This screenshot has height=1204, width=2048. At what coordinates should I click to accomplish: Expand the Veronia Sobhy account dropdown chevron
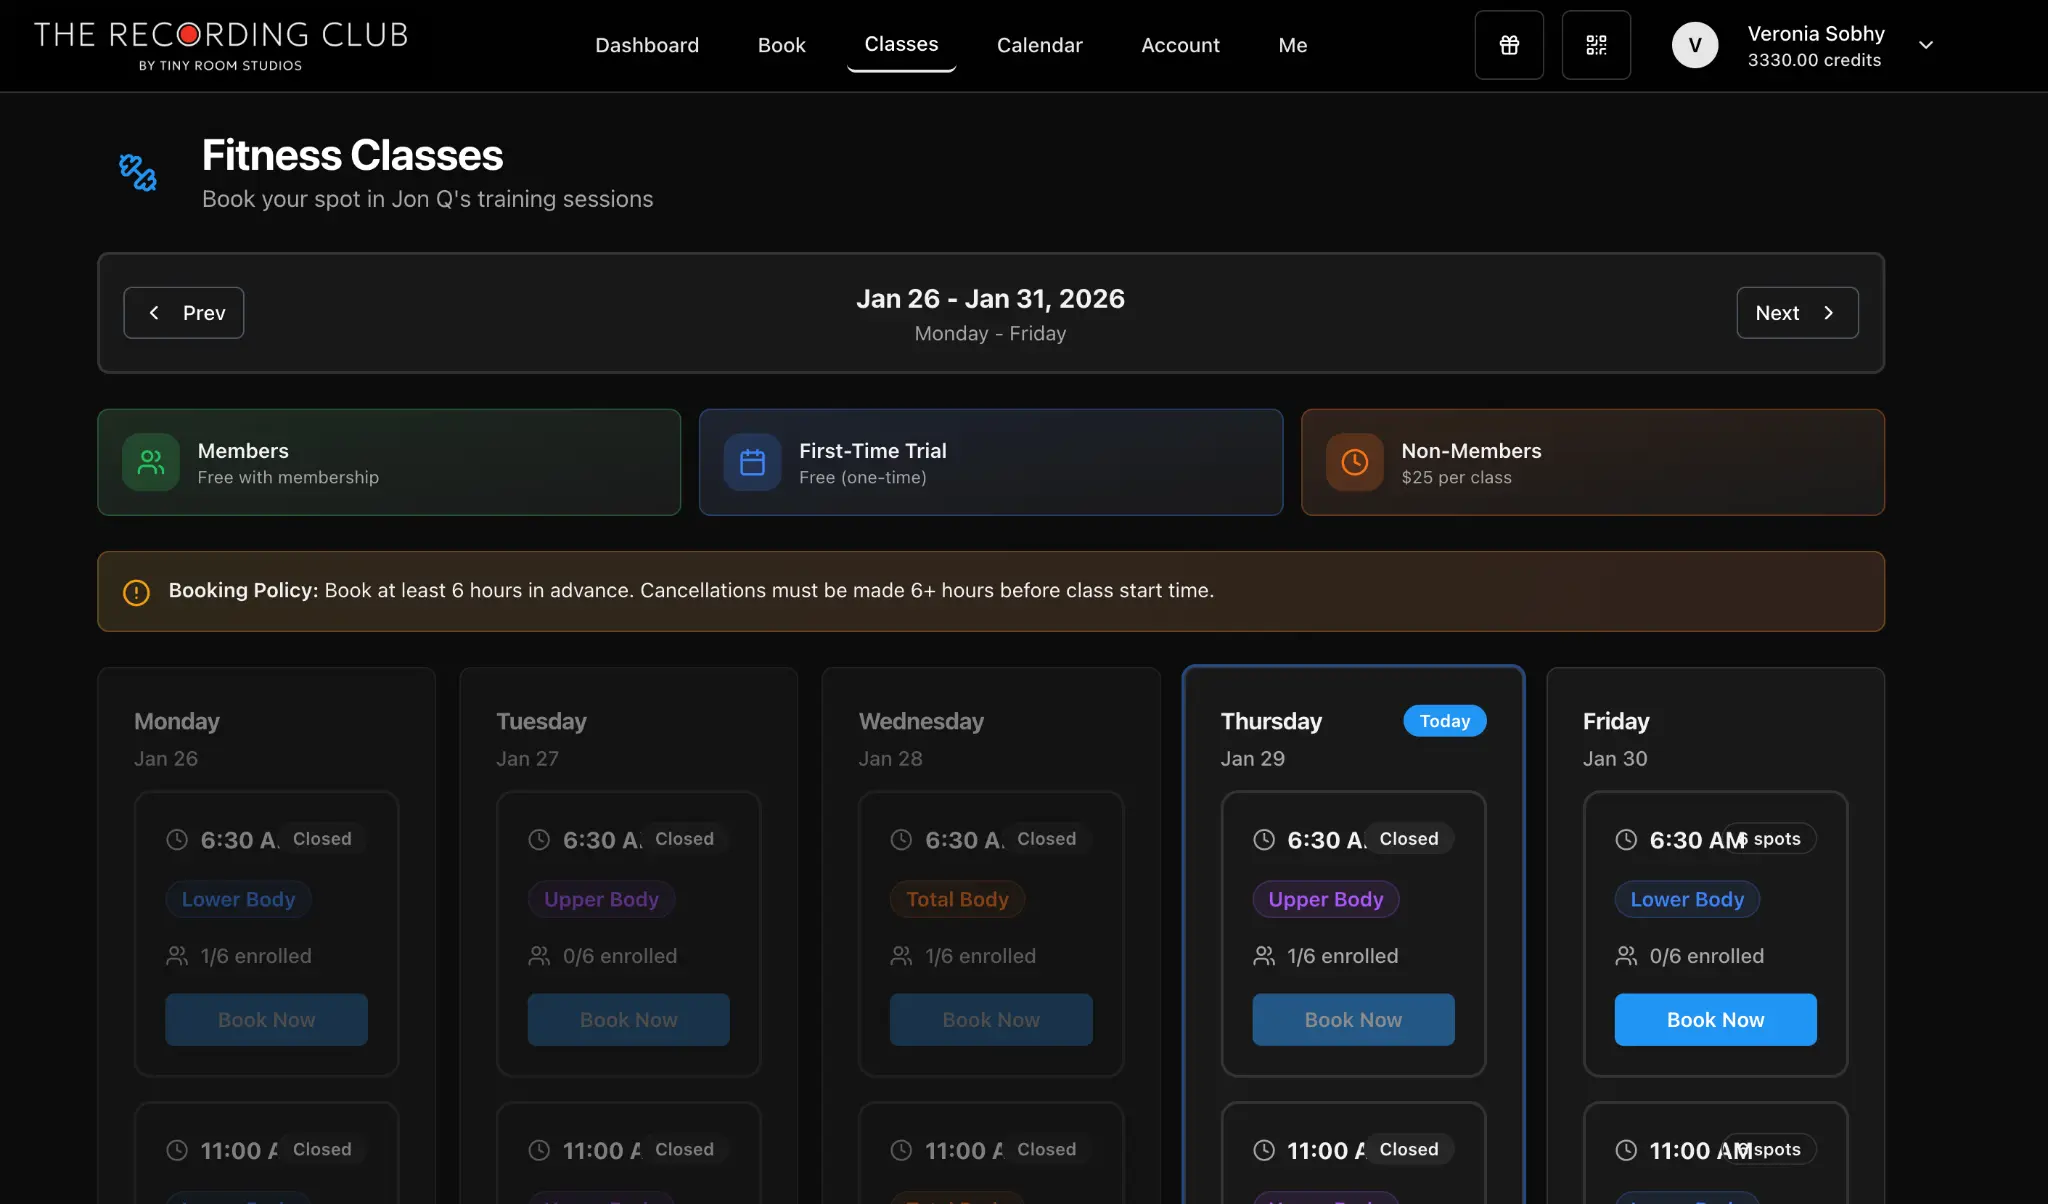[x=1926, y=45]
